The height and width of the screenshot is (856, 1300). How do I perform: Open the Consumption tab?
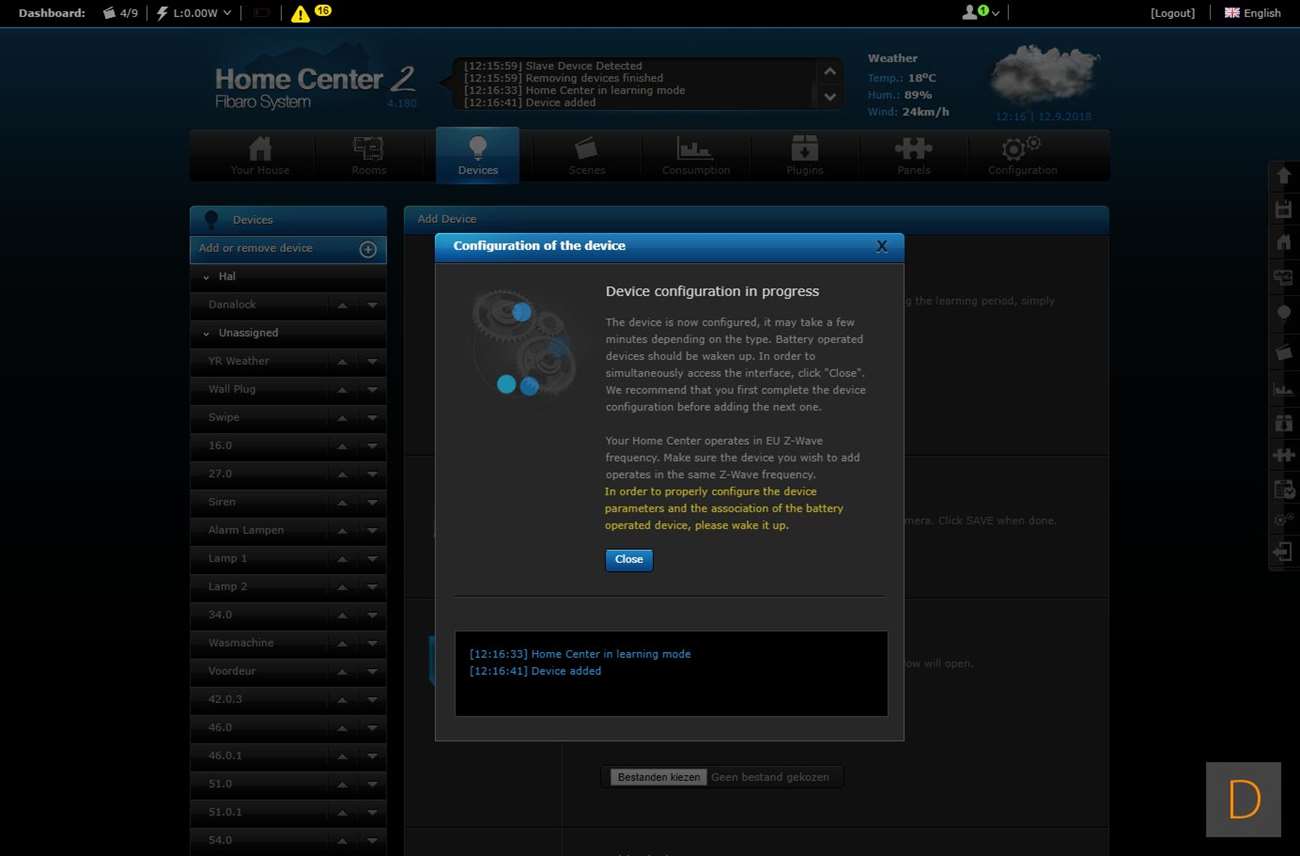pyautogui.click(x=696, y=156)
